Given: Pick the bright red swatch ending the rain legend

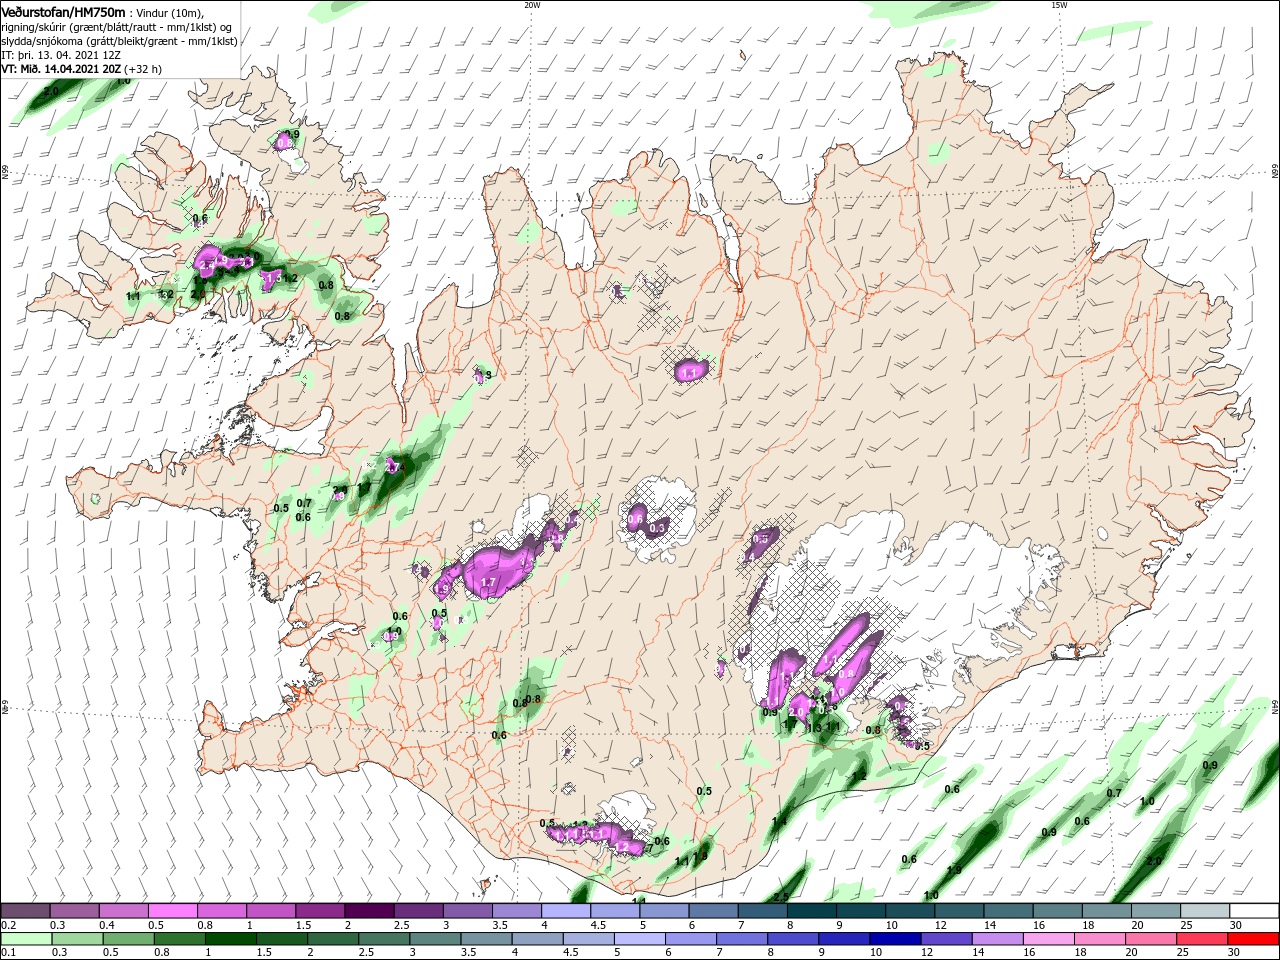Looking at the screenshot, I should click(x=1254, y=939).
